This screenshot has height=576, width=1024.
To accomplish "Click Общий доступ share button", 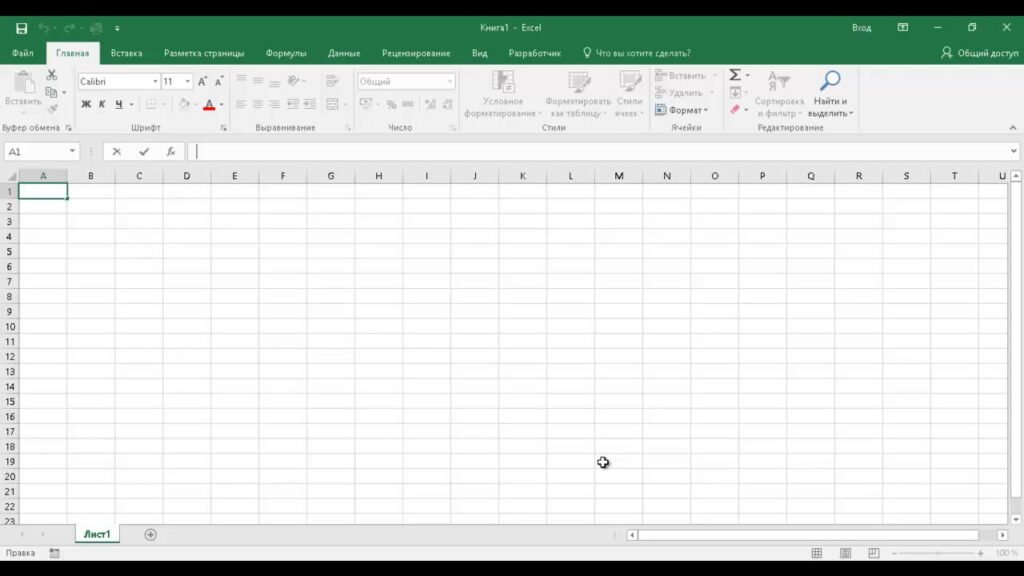I will (980, 53).
